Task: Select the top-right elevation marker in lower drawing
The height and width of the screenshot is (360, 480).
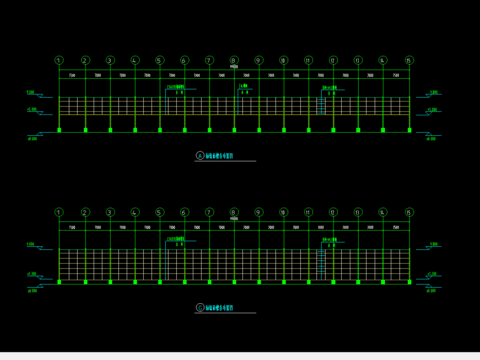Action: [x=429, y=246]
